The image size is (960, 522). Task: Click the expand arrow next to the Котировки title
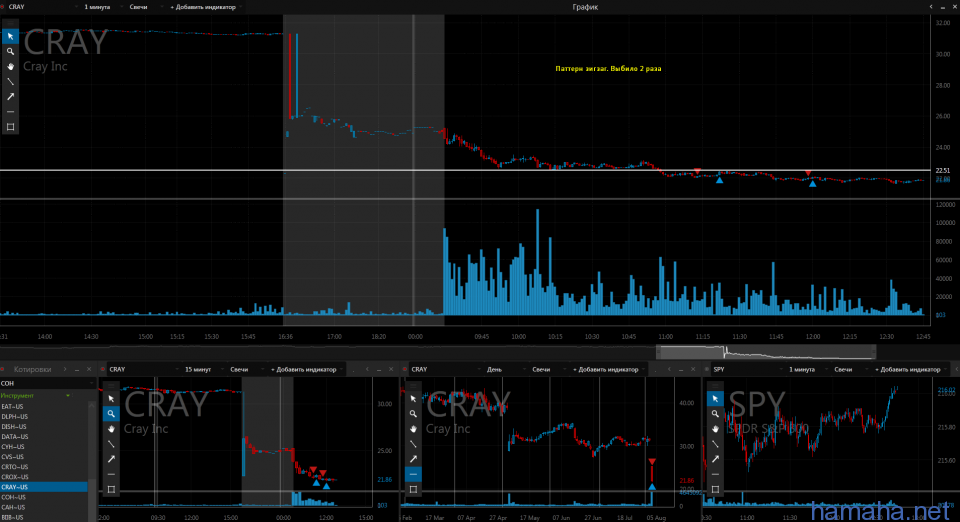65,369
